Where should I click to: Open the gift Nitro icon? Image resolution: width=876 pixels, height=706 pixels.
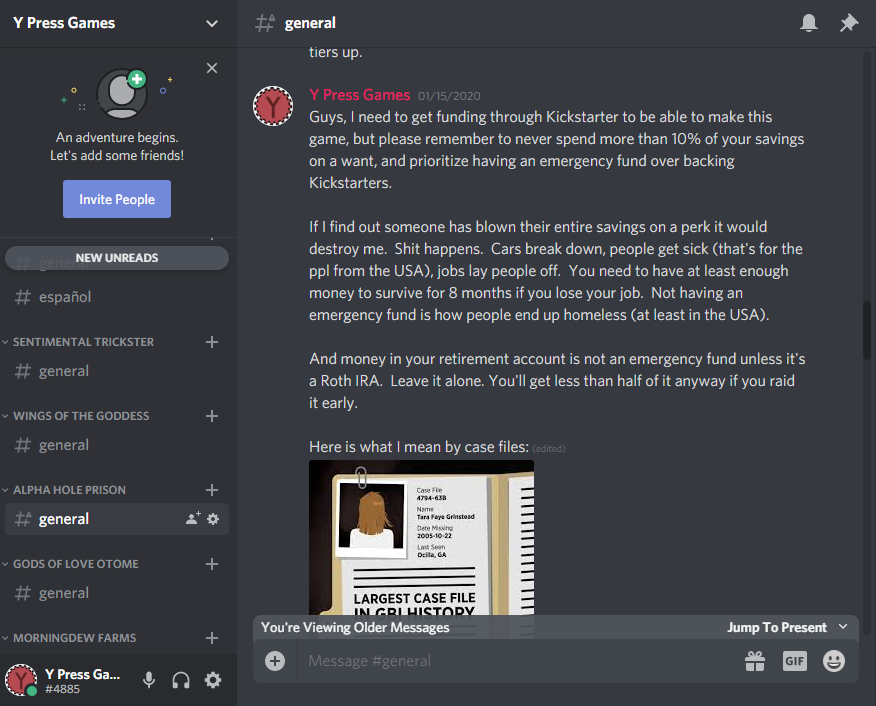click(755, 661)
